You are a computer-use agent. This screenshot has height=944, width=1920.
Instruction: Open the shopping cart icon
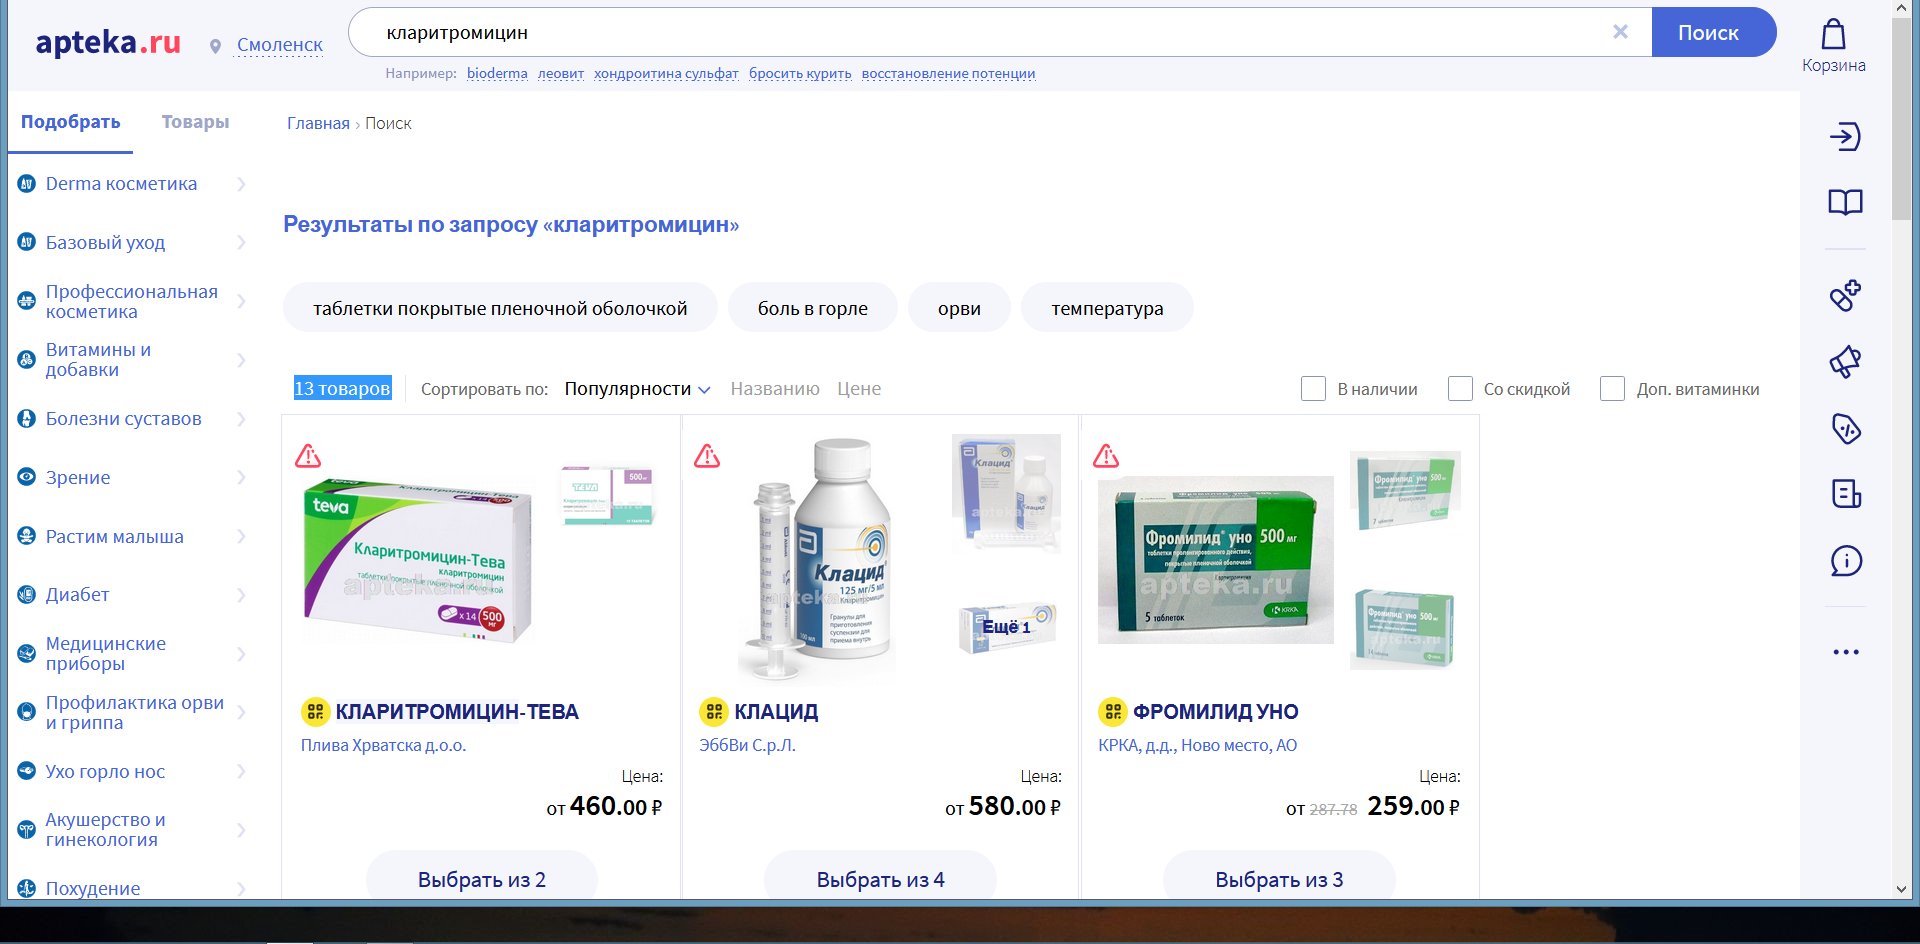(x=1833, y=35)
